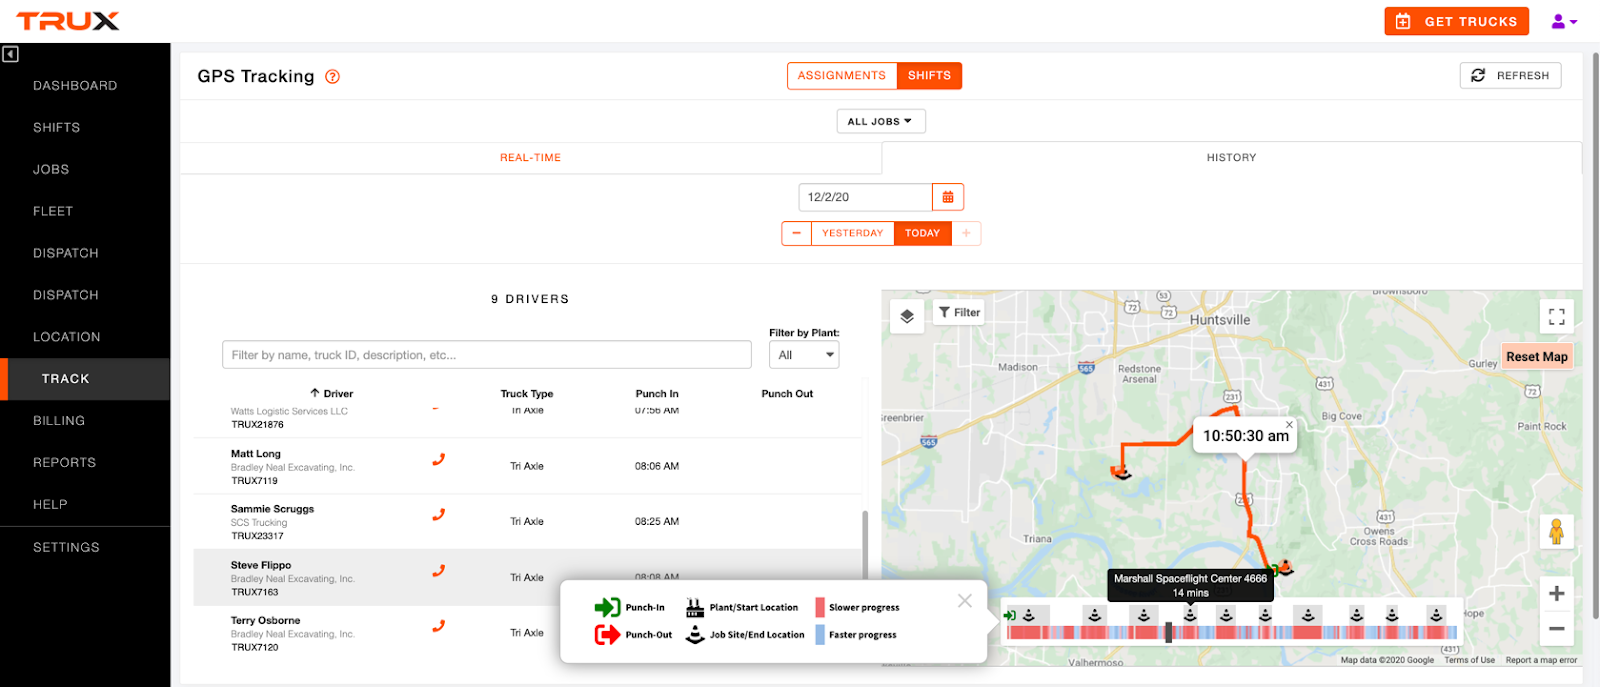
Task: Collapse the sidebar with the arrow icon
Action: pos(10,54)
